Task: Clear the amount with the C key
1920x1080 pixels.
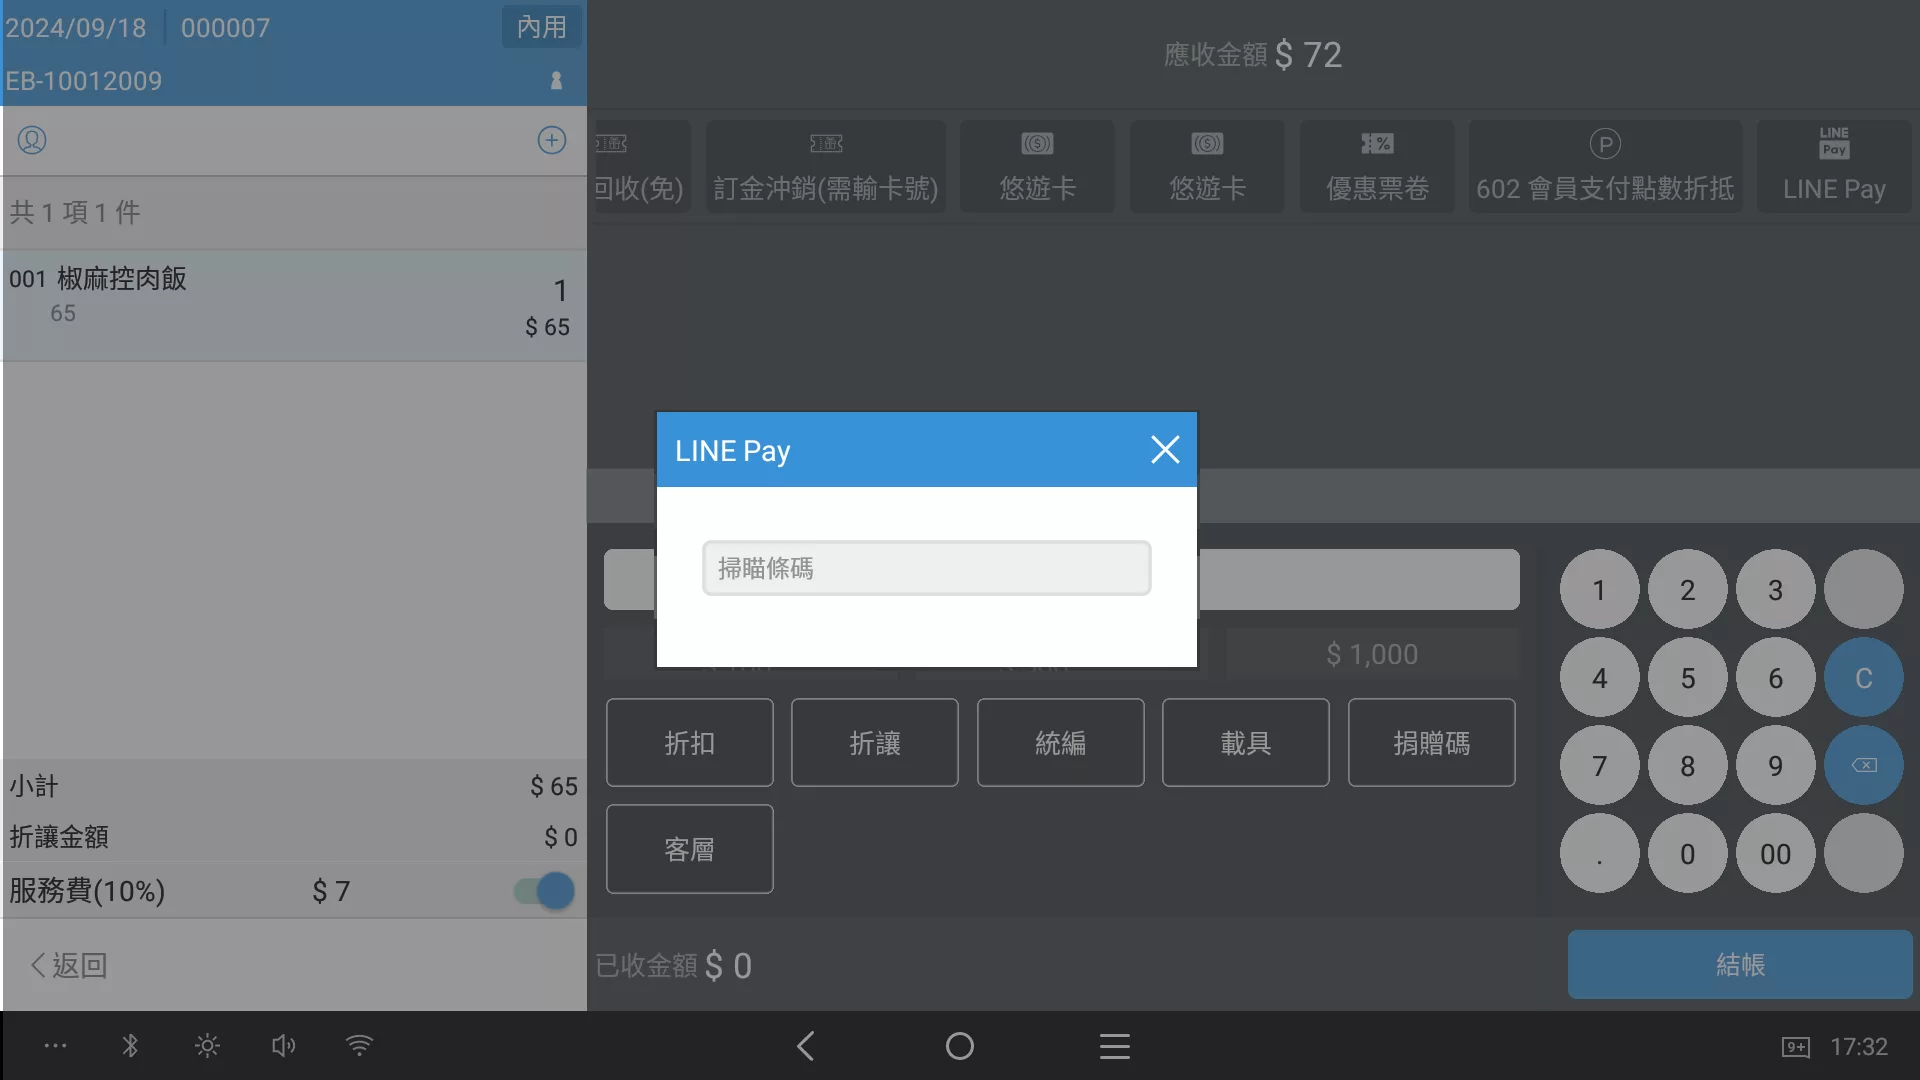Action: 1863,678
